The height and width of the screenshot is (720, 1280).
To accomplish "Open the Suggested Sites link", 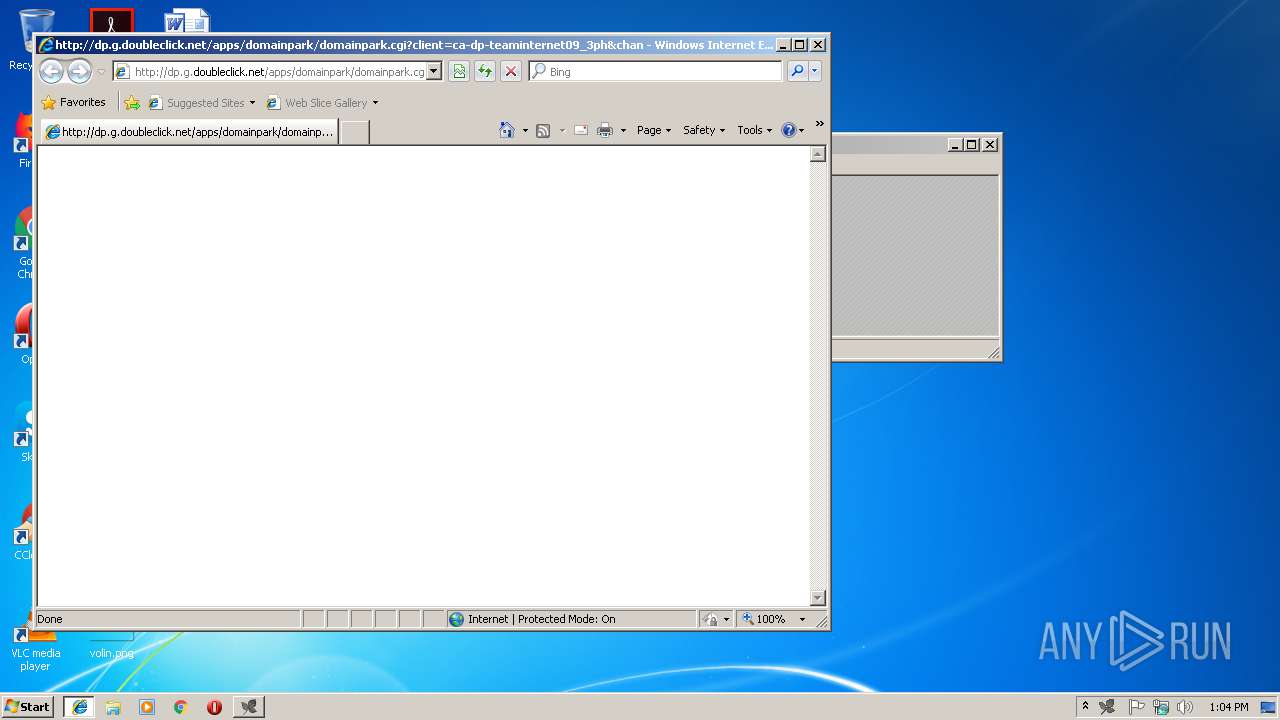I will (201, 102).
